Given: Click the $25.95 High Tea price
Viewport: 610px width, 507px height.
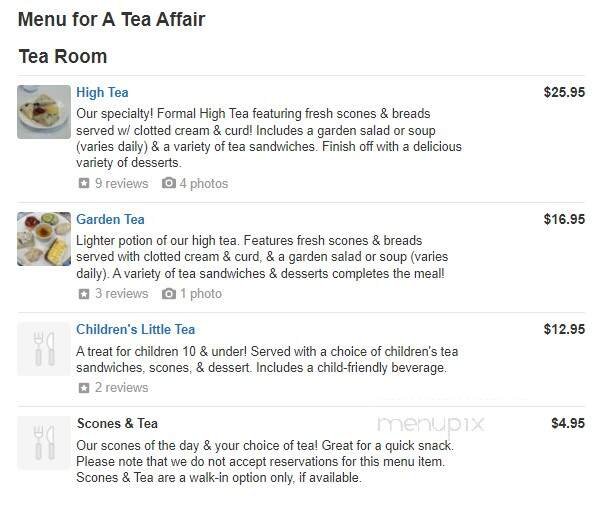Looking at the screenshot, I should pyautogui.click(x=564, y=92).
